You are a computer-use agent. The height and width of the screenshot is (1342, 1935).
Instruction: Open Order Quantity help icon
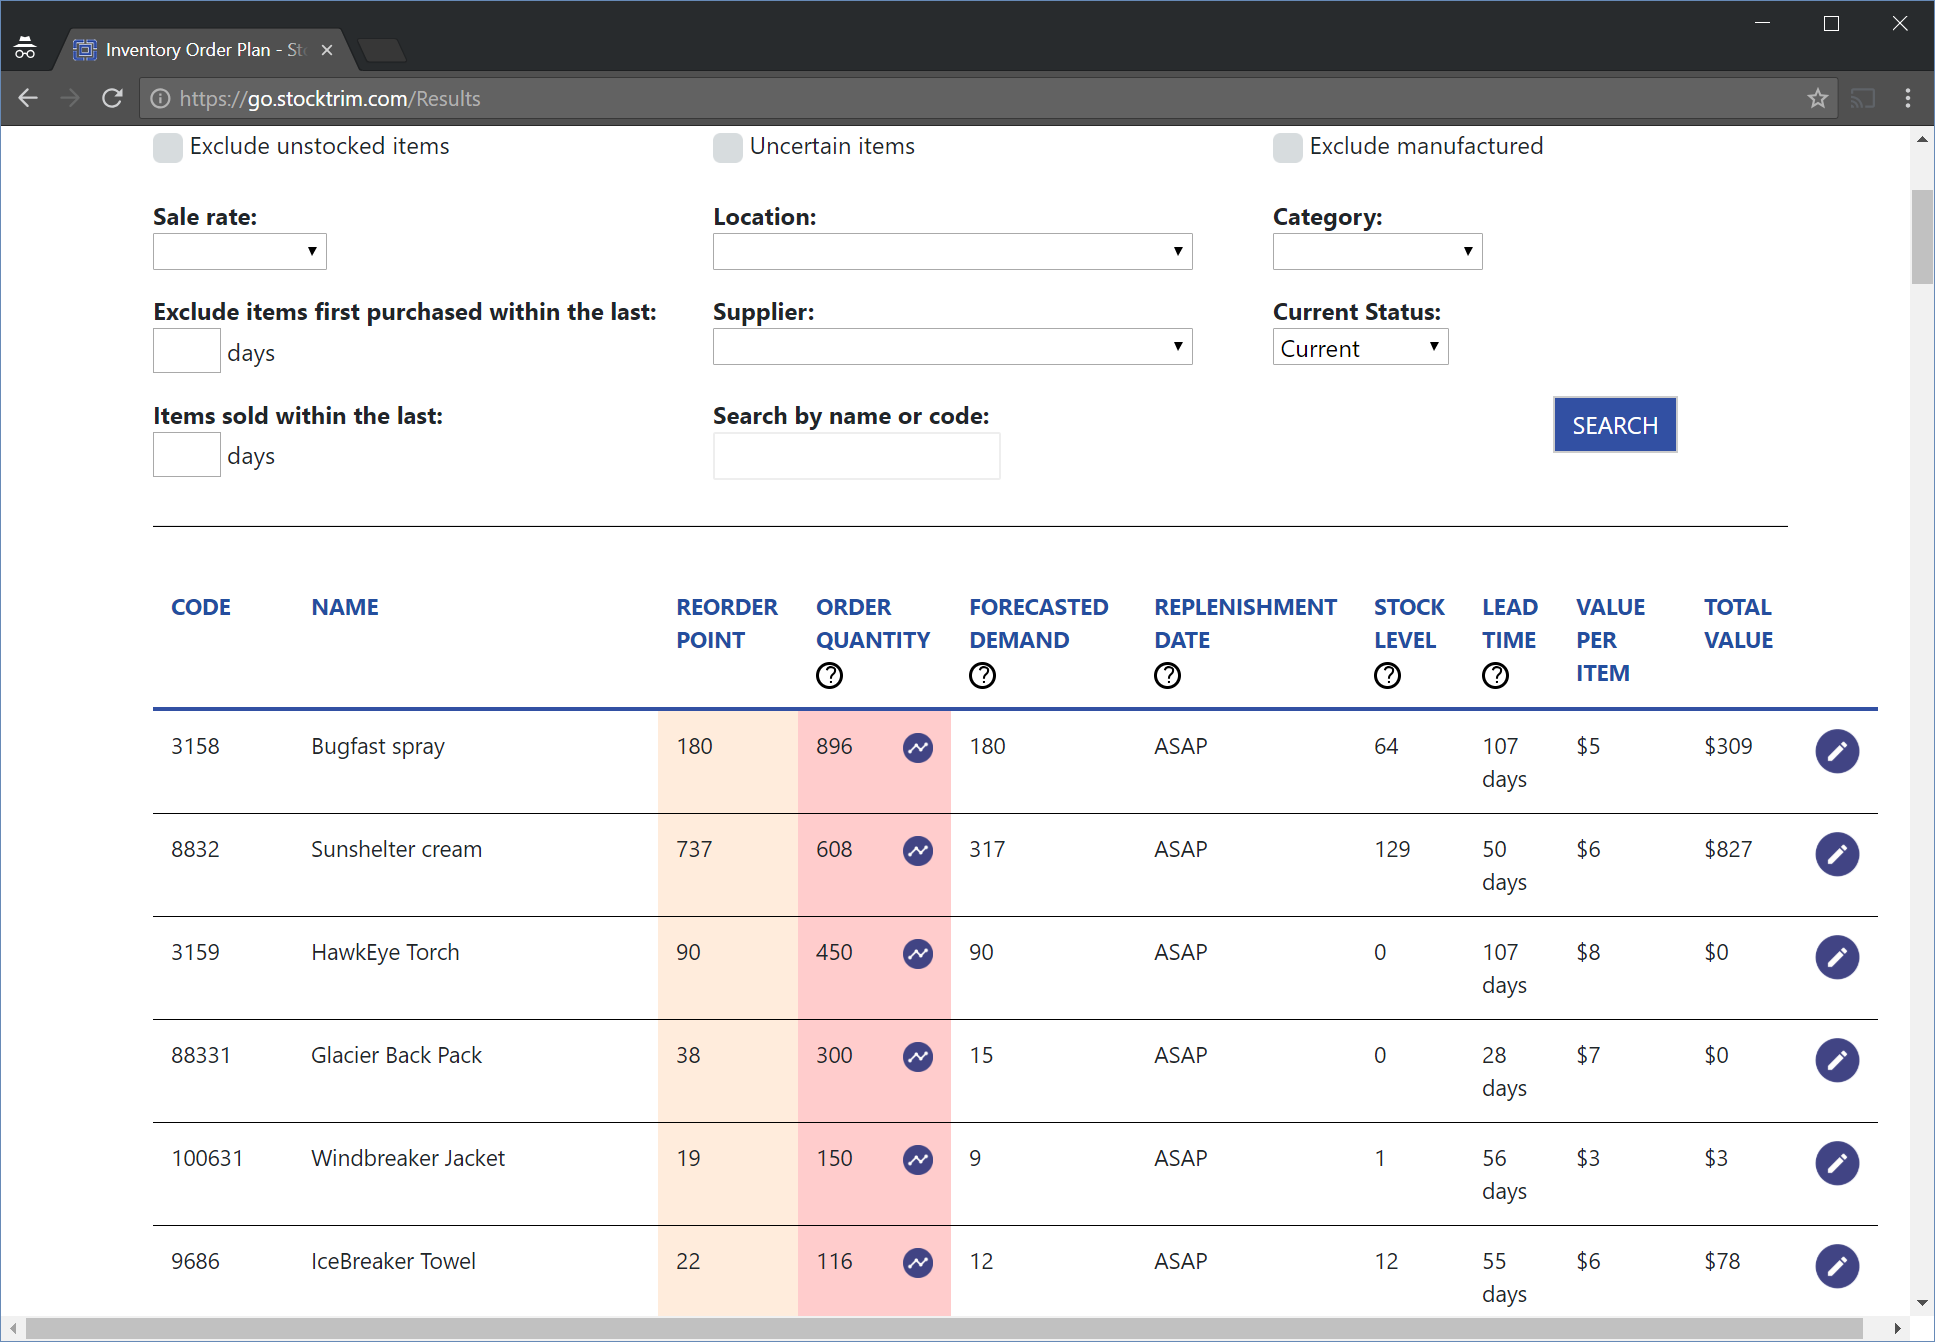829,676
